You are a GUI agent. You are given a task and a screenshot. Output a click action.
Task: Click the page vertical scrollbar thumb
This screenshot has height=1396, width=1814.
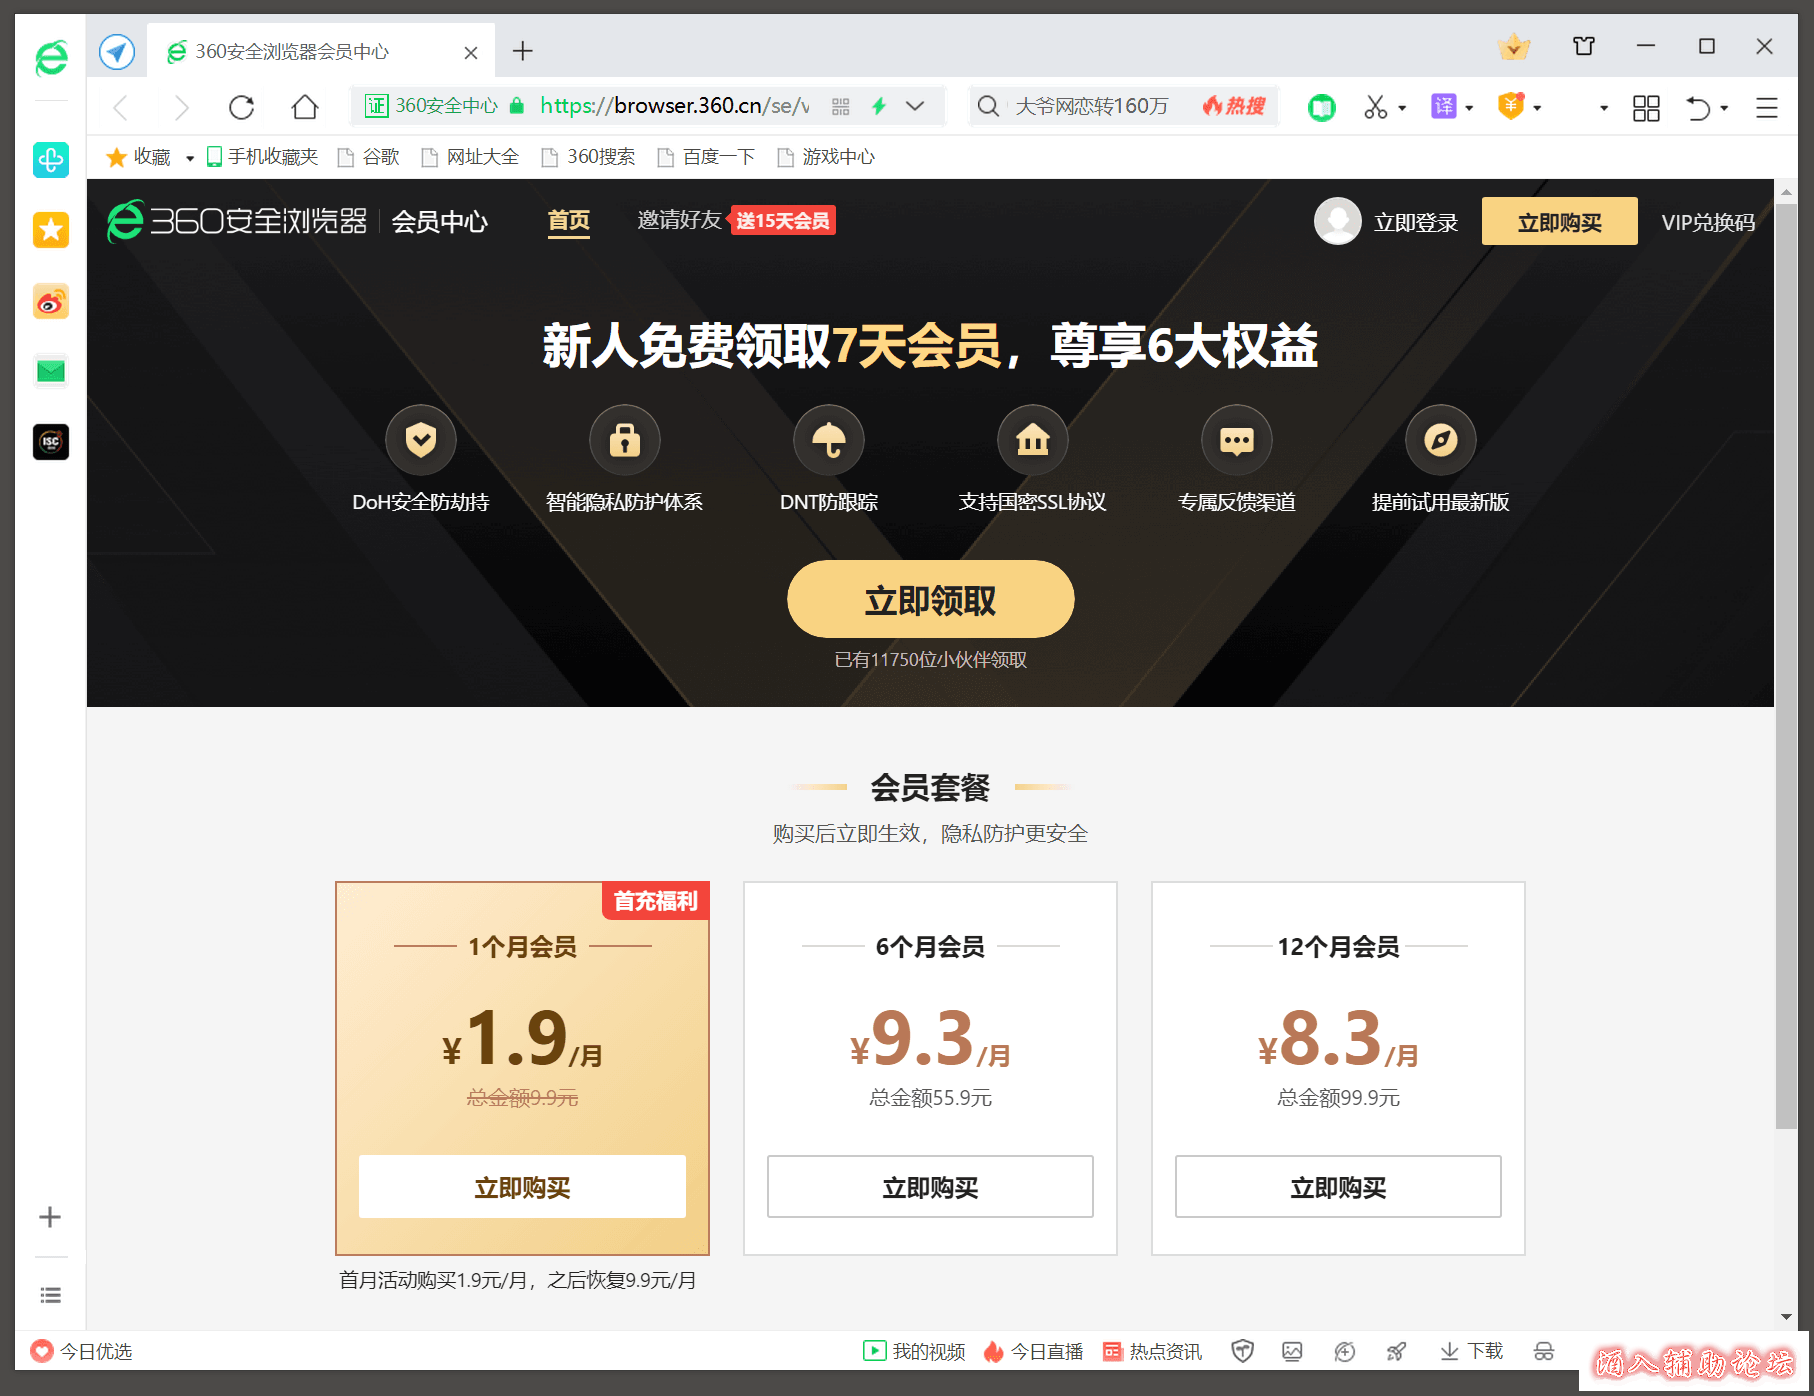(1786, 666)
